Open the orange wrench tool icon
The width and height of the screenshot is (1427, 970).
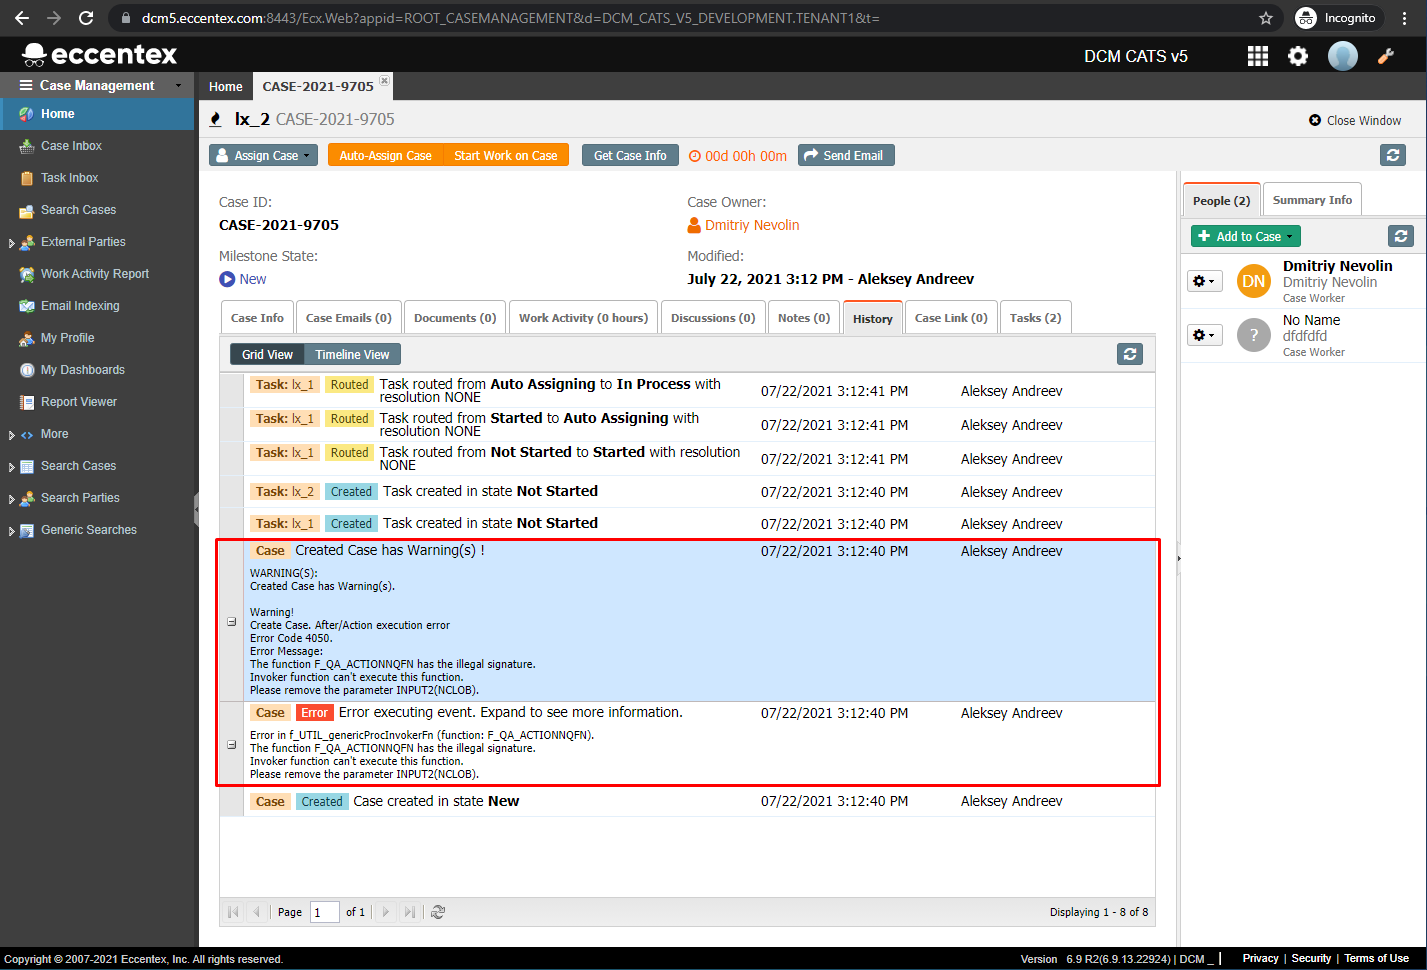1386,56
